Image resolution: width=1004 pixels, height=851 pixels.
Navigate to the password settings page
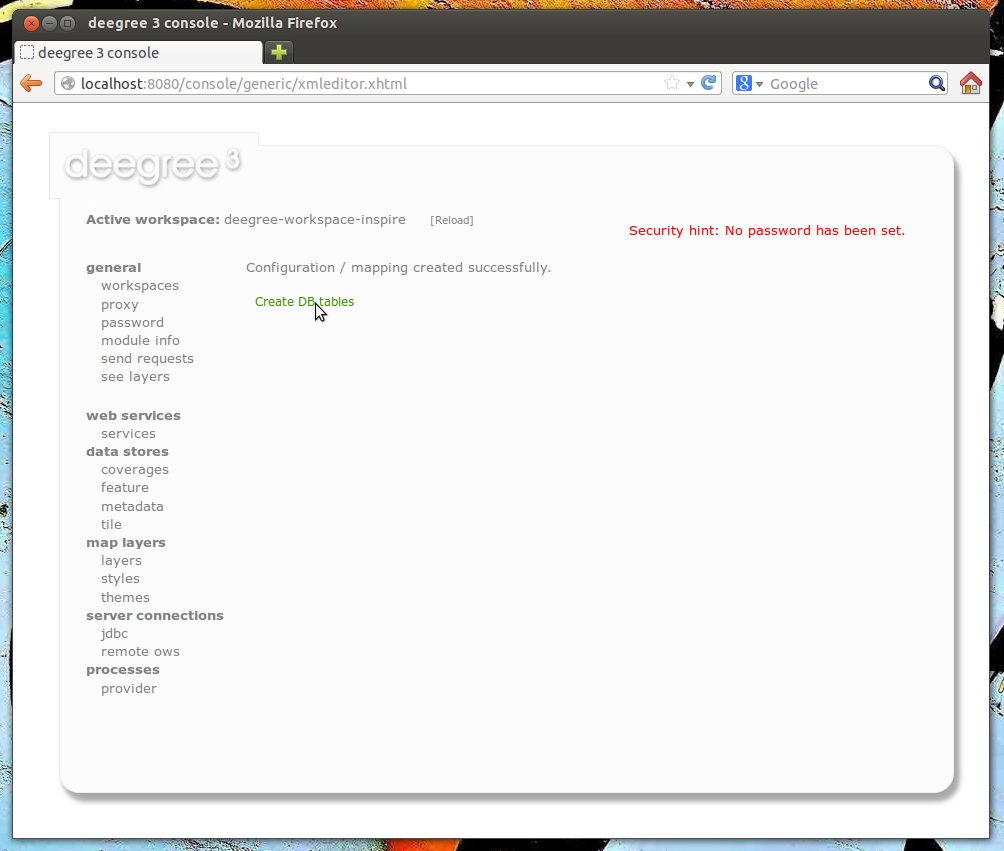coord(132,323)
